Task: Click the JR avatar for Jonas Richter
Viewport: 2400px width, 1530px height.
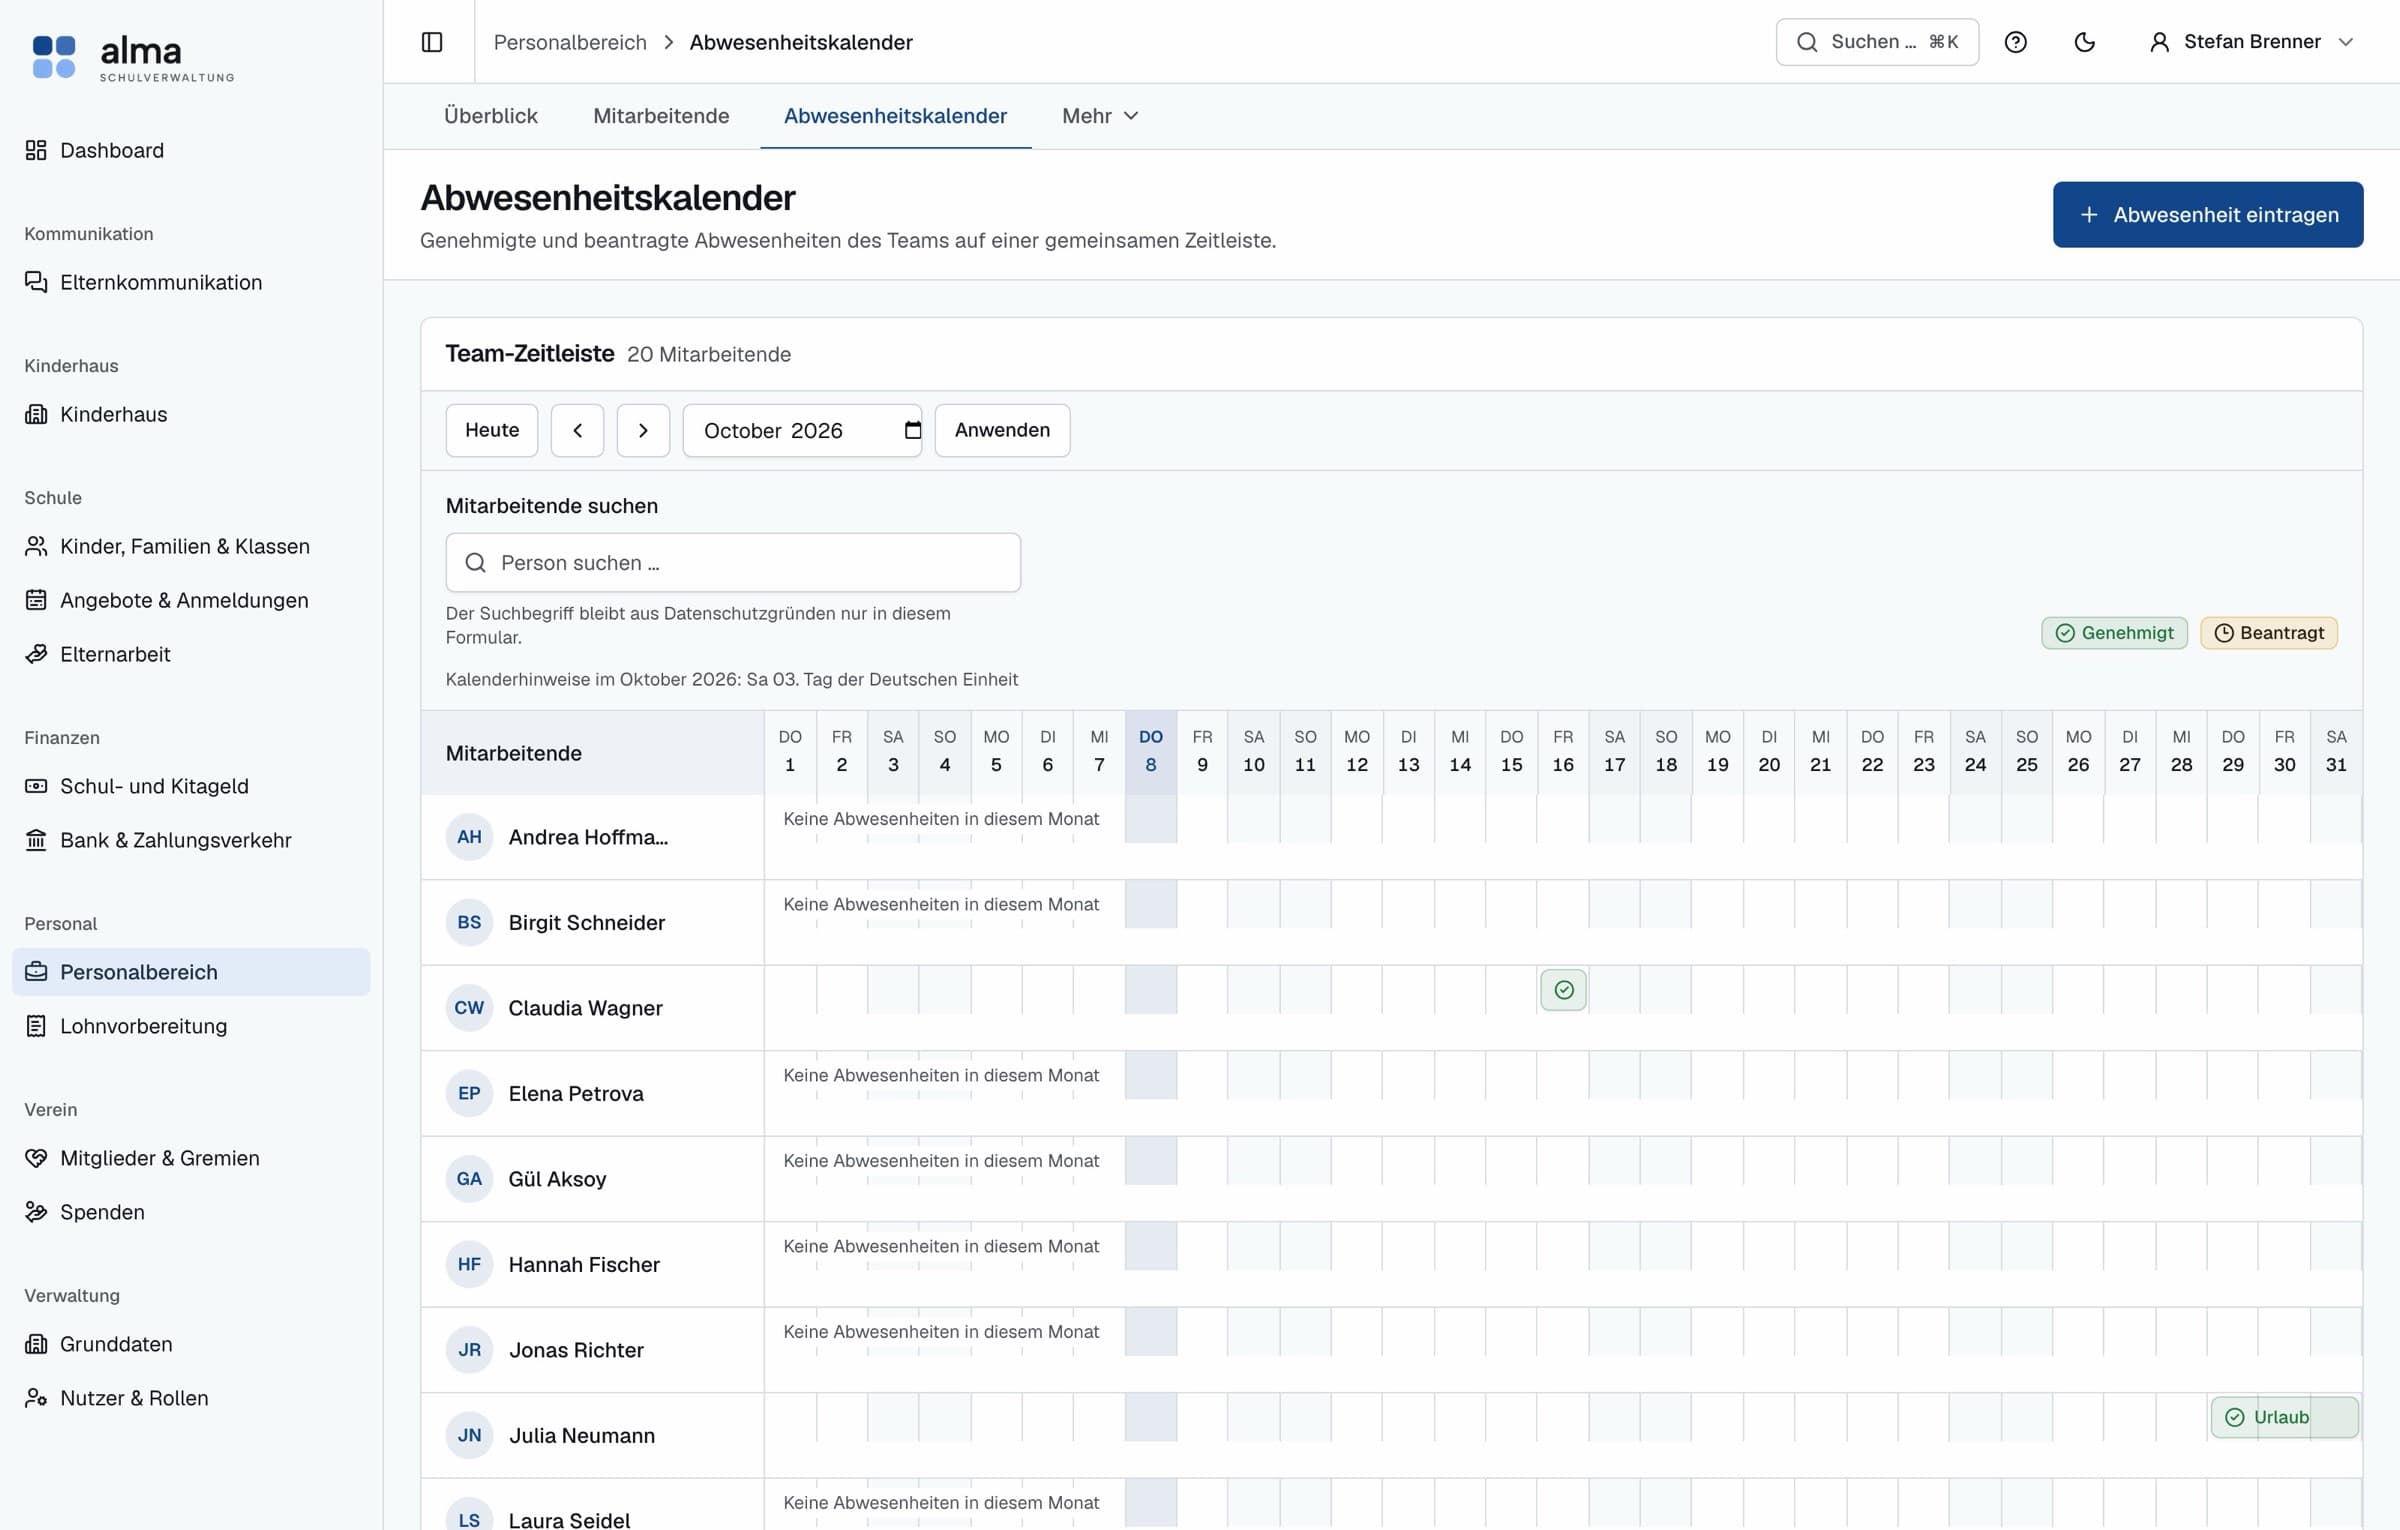Action: [x=469, y=1350]
